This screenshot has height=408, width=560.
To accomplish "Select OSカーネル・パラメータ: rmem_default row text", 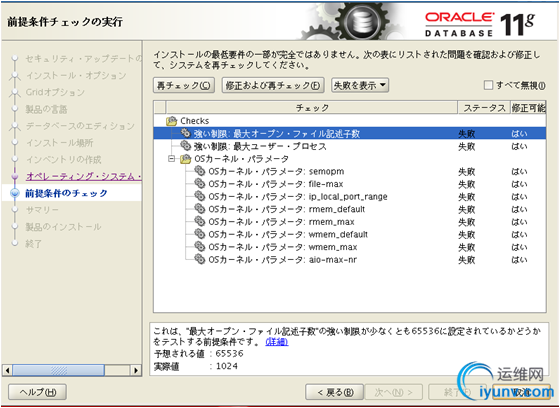I will click(x=286, y=209).
